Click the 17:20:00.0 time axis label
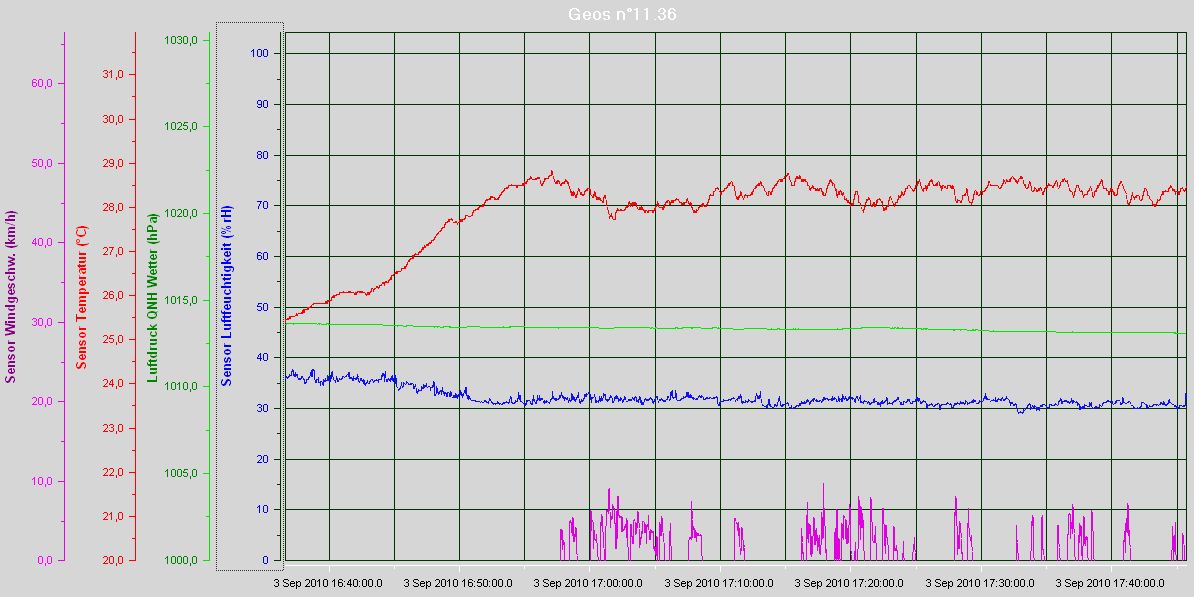The height and width of the screenshot is (597, 1194). click(x=849, y=582)
